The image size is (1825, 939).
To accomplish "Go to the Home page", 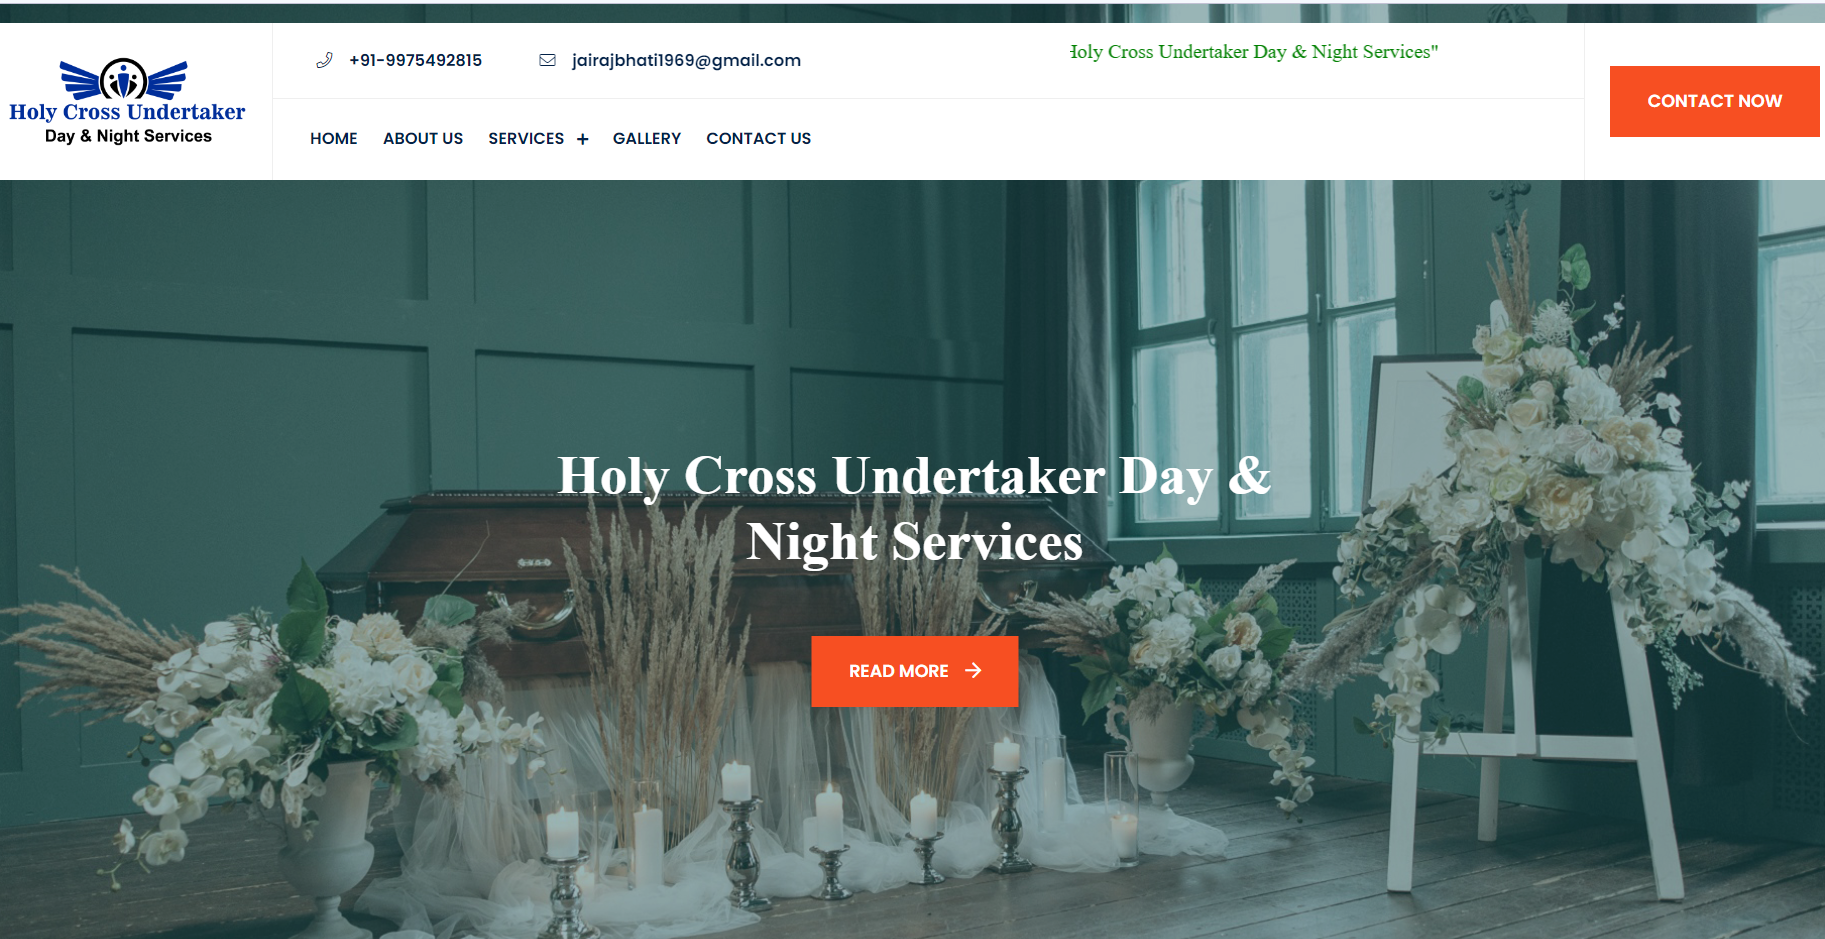I will coord(333,139).
